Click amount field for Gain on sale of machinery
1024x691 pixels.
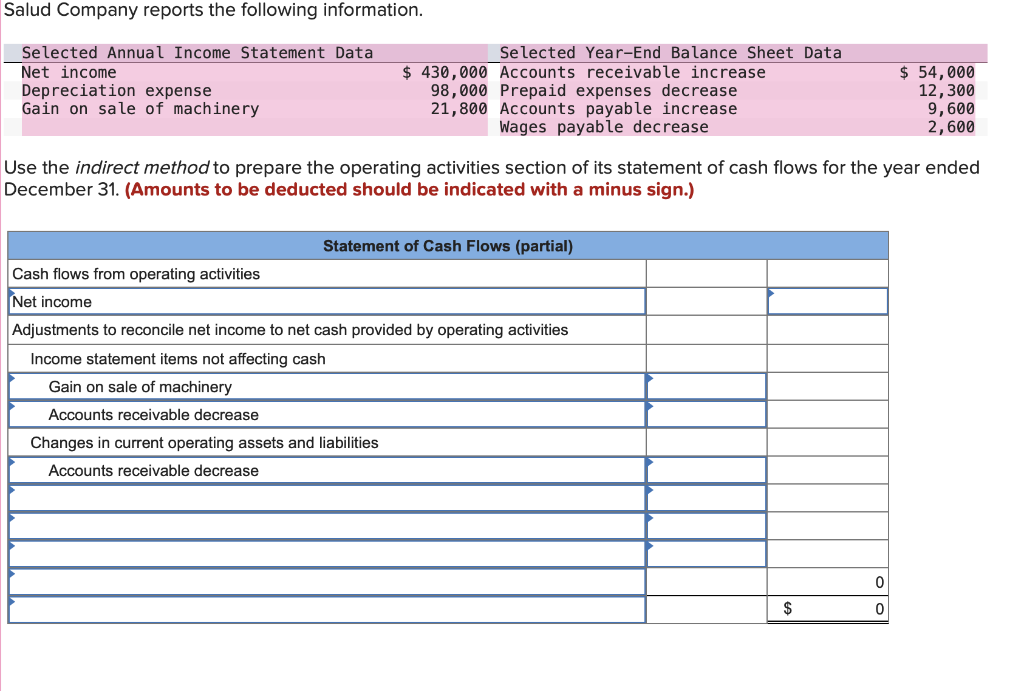coord(707,387)
